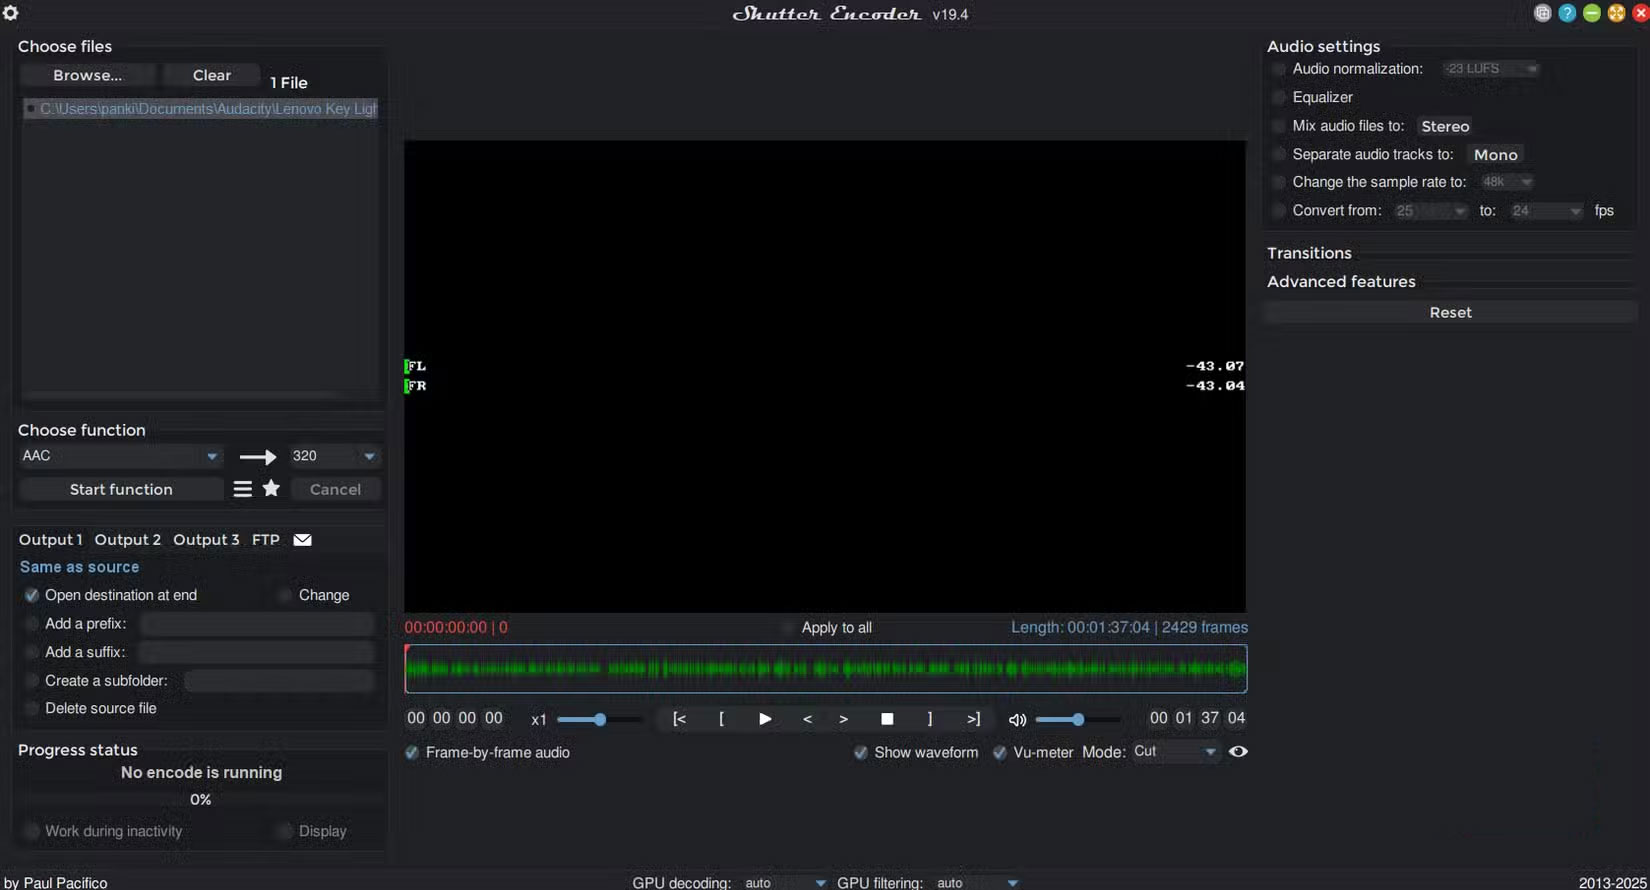
Task: Set the out point bracket
Action: (x=930, y=719)
